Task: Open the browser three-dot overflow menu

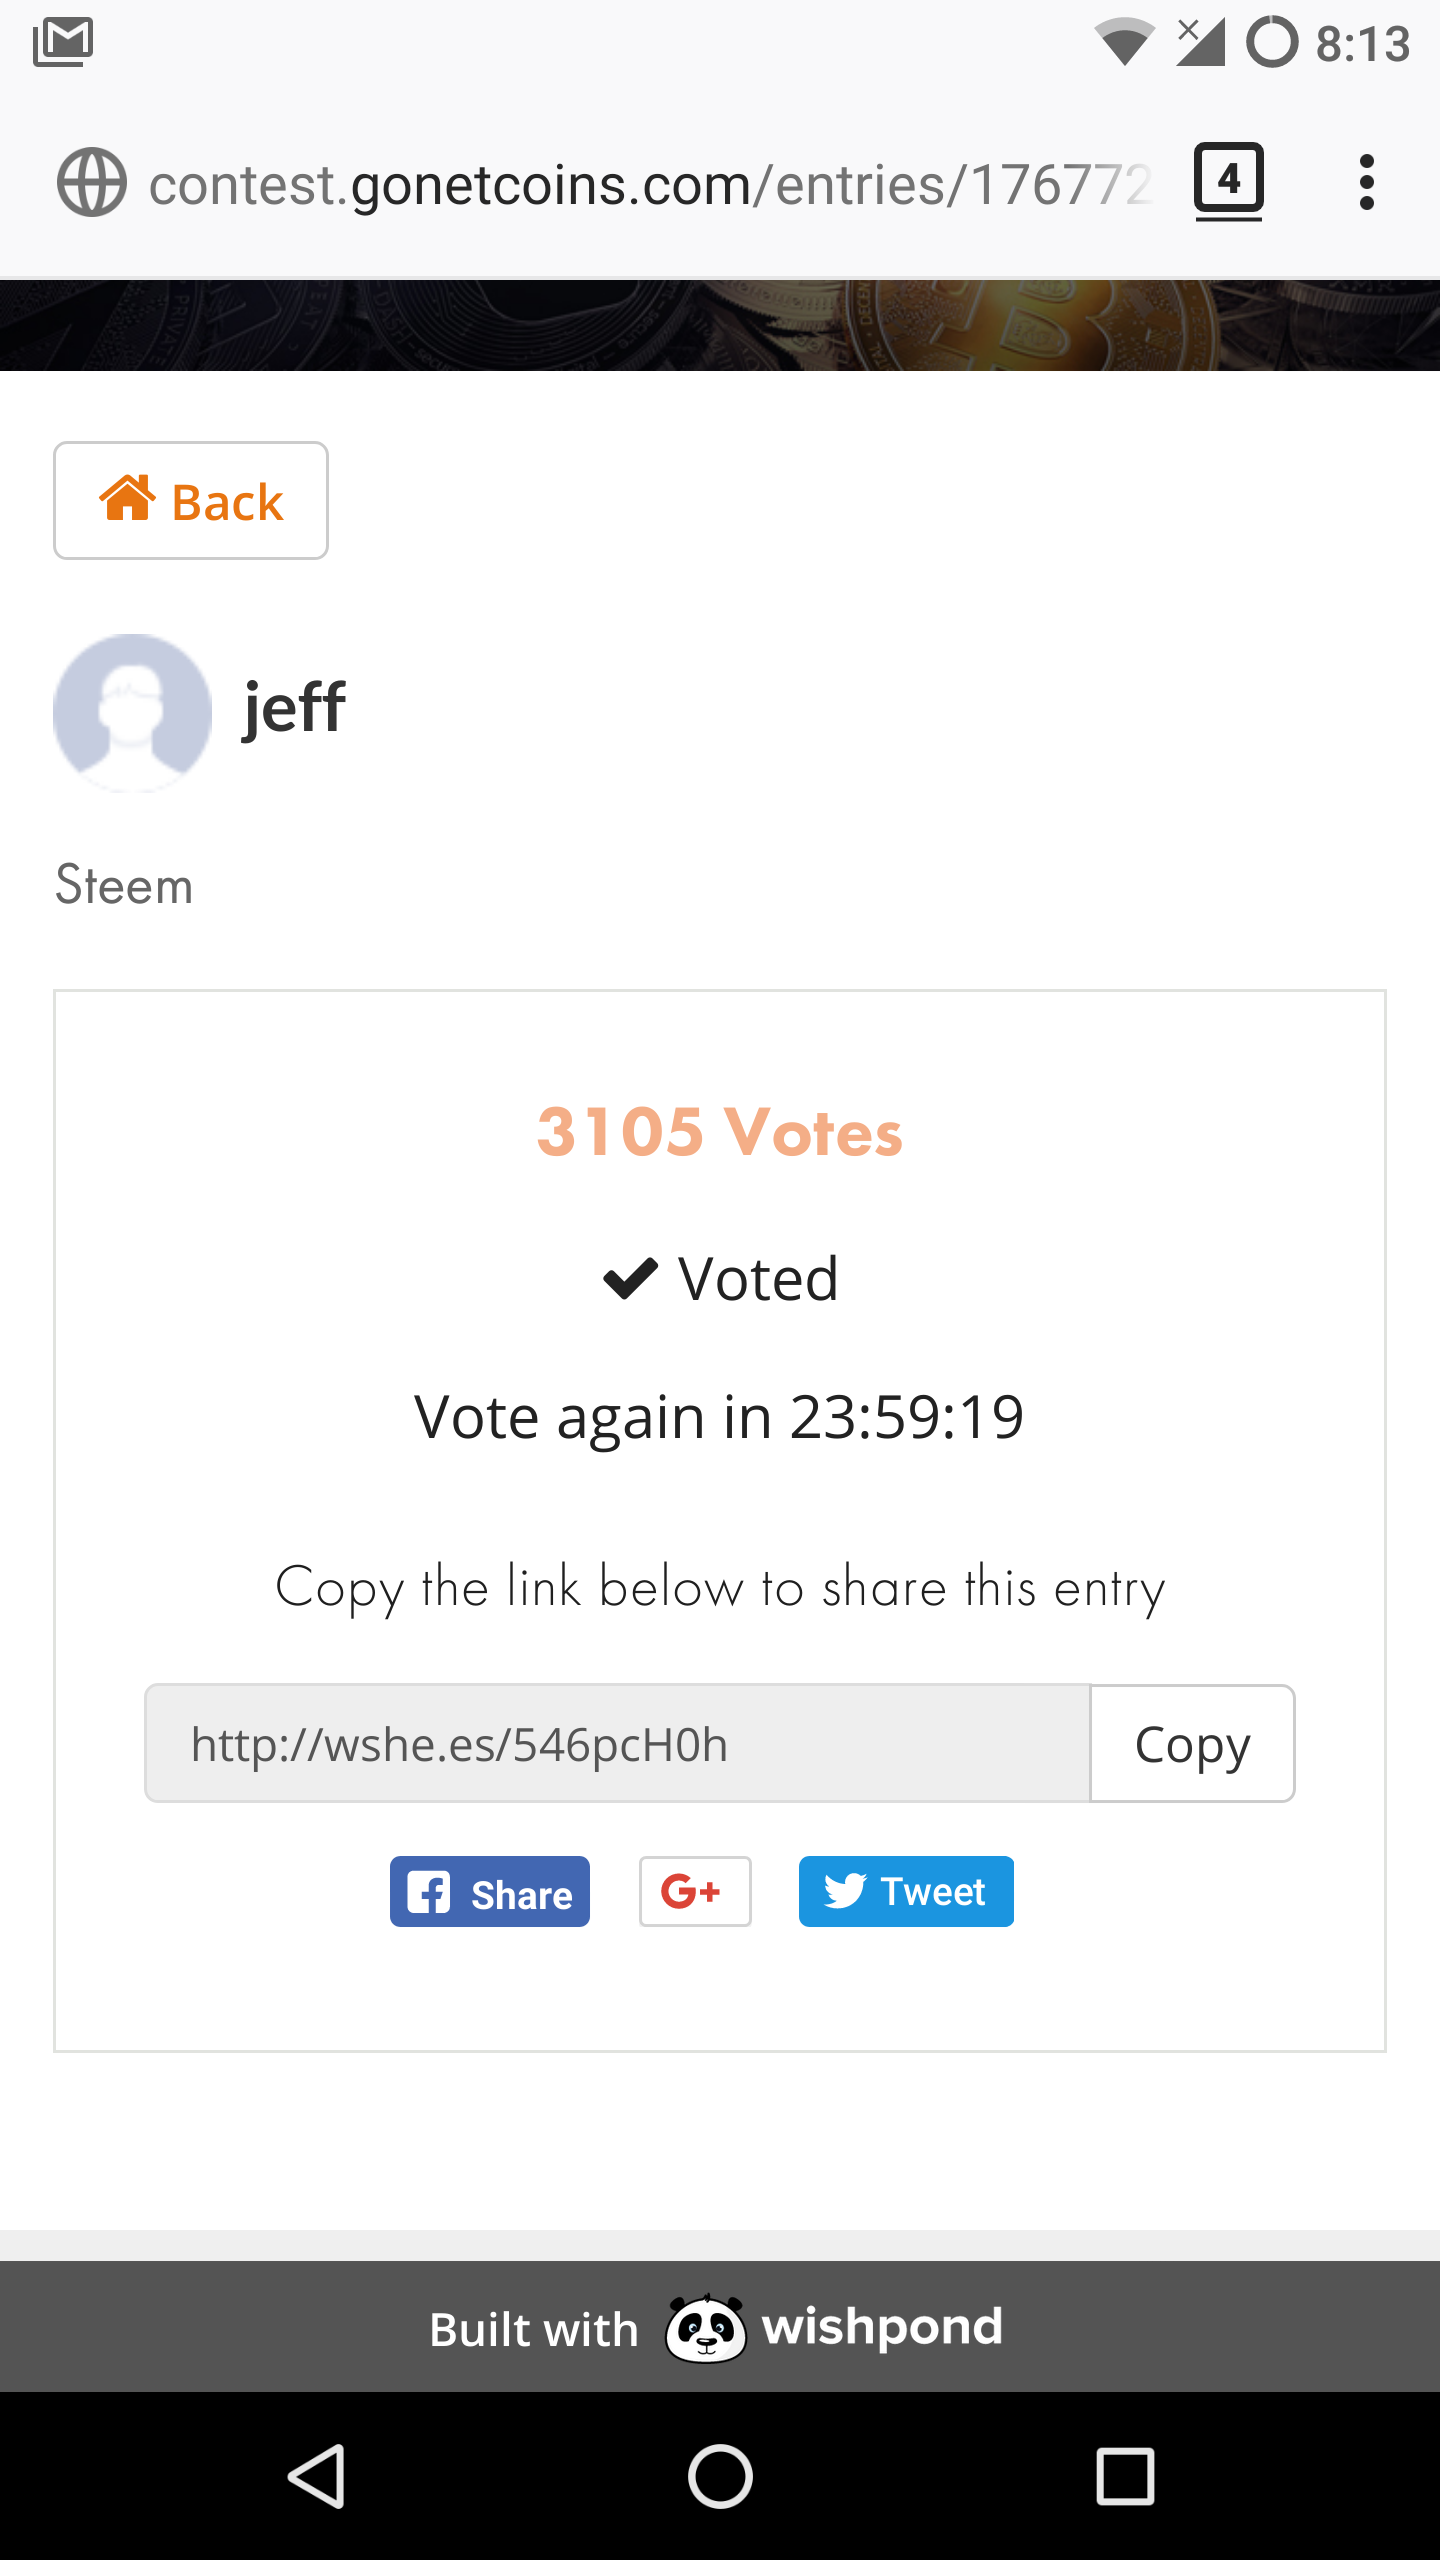Action: click(x=1367, y=182)
